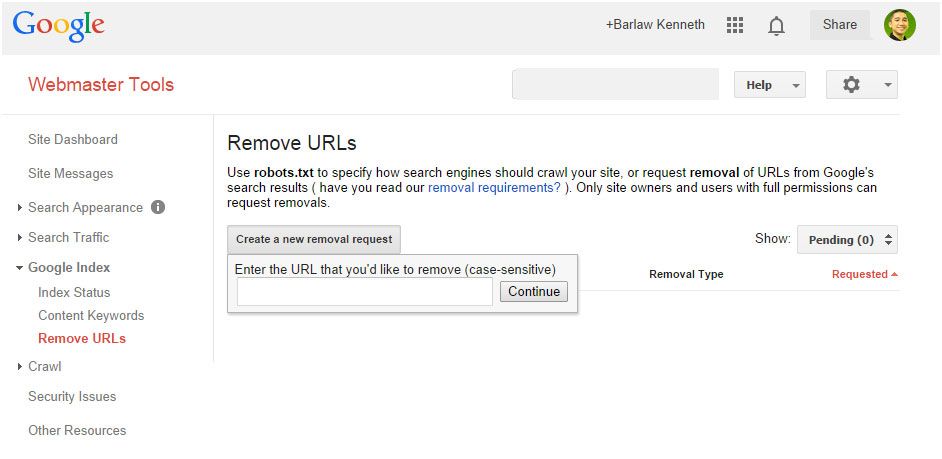Collapse the Google Index section

20,268
